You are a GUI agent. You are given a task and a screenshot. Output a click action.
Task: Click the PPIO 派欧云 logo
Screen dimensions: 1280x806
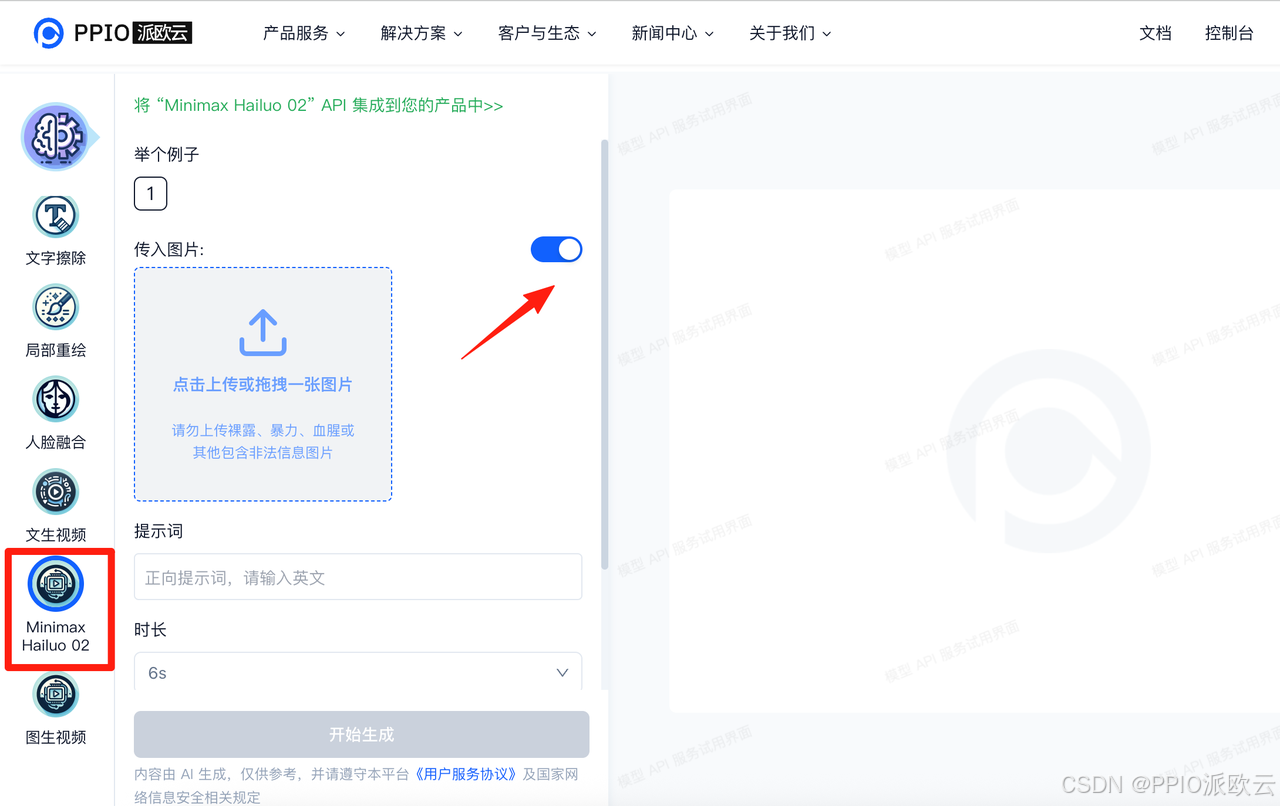[x=113, y=32]
